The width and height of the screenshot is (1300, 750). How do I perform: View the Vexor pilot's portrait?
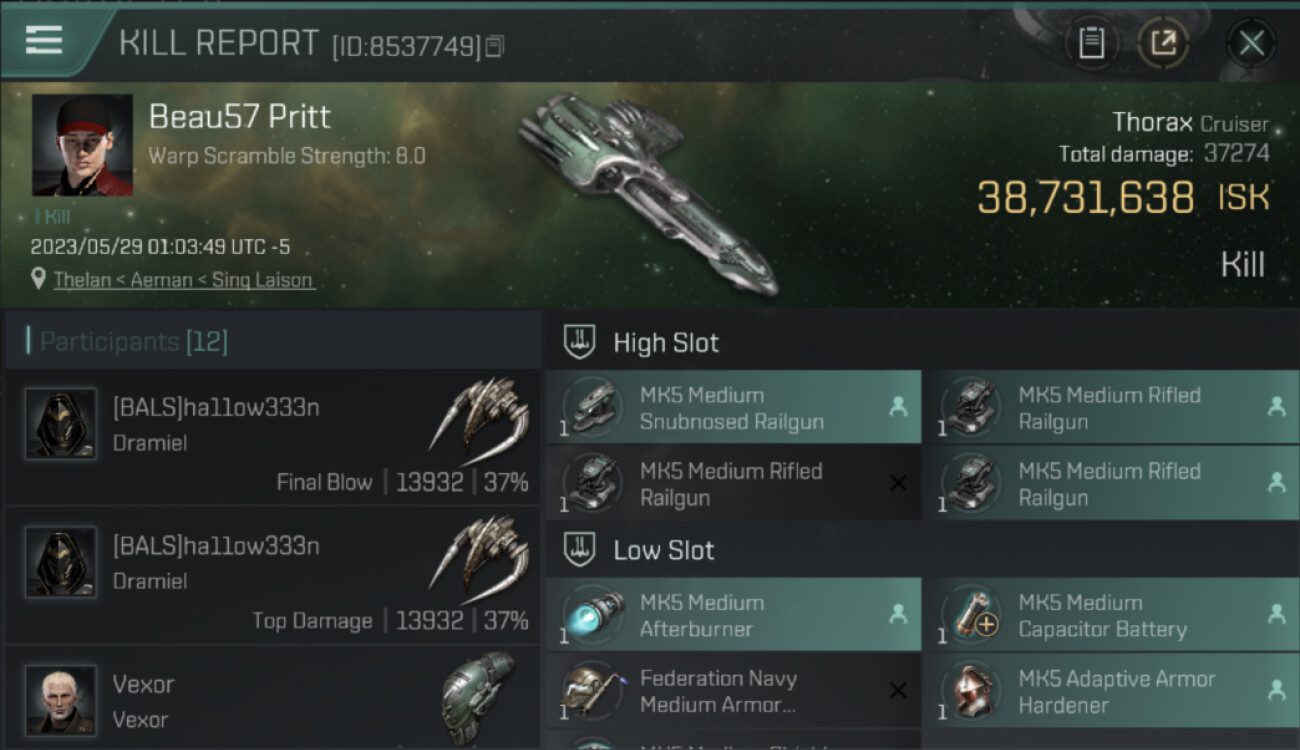pyautogui.click(x=61, y=699)
